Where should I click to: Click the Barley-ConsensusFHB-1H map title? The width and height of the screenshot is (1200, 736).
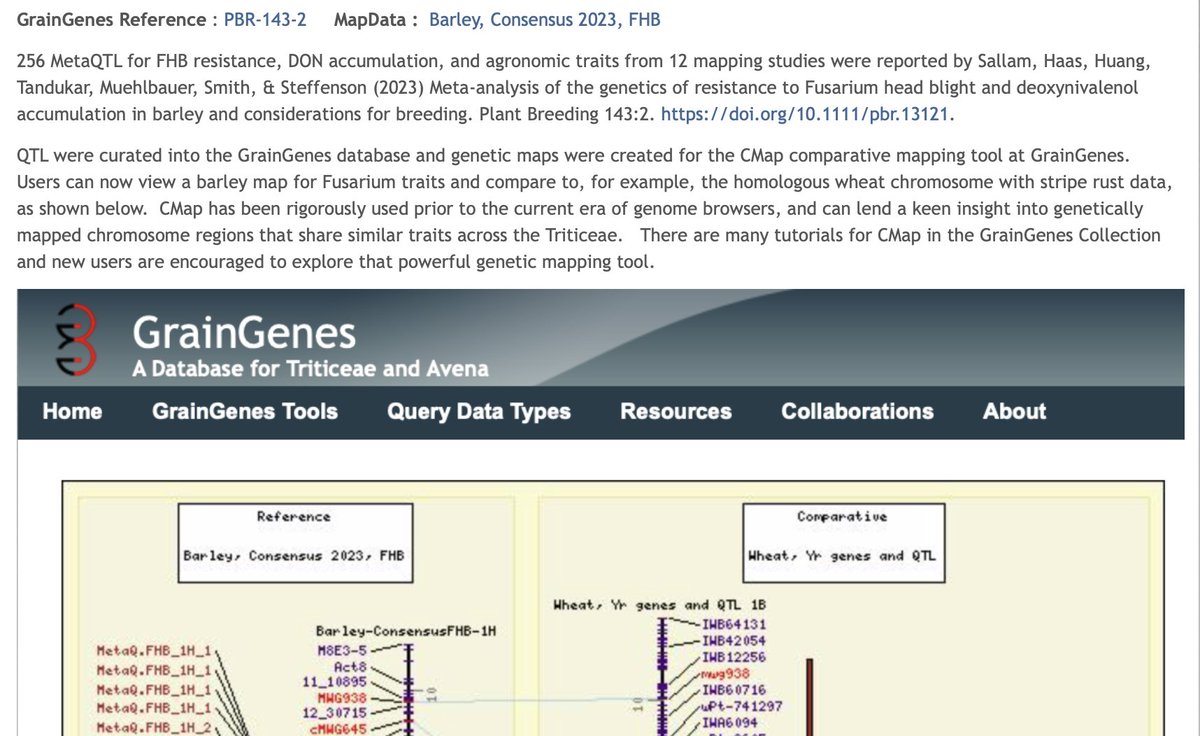[405, 632]
